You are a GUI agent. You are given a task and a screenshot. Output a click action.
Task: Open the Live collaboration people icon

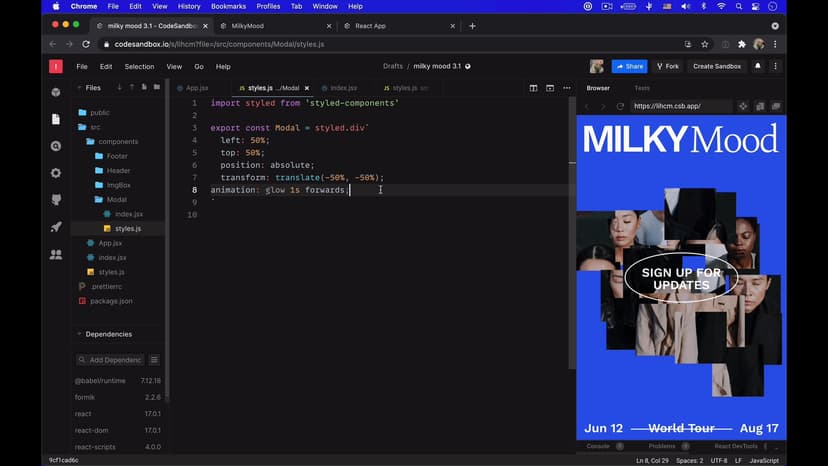56,254
